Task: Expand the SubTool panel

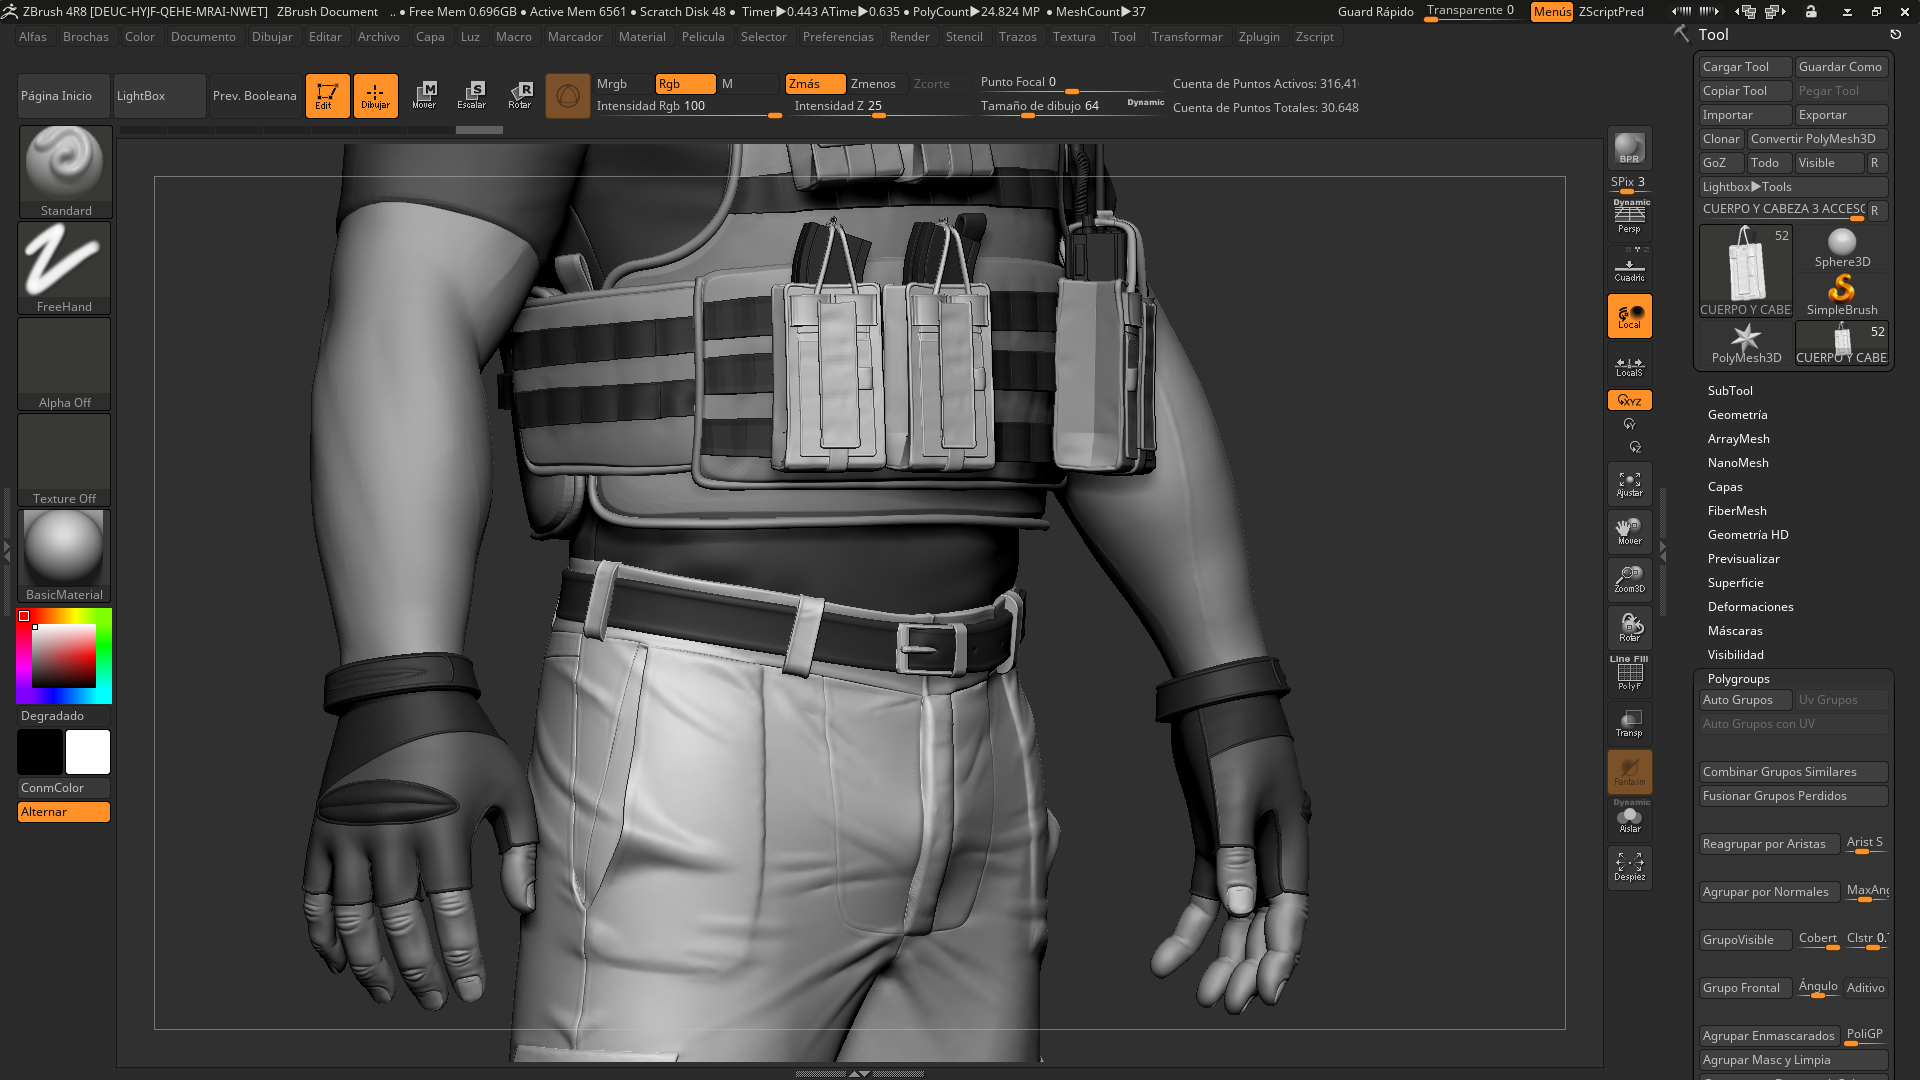Action: click(1730, 390)
